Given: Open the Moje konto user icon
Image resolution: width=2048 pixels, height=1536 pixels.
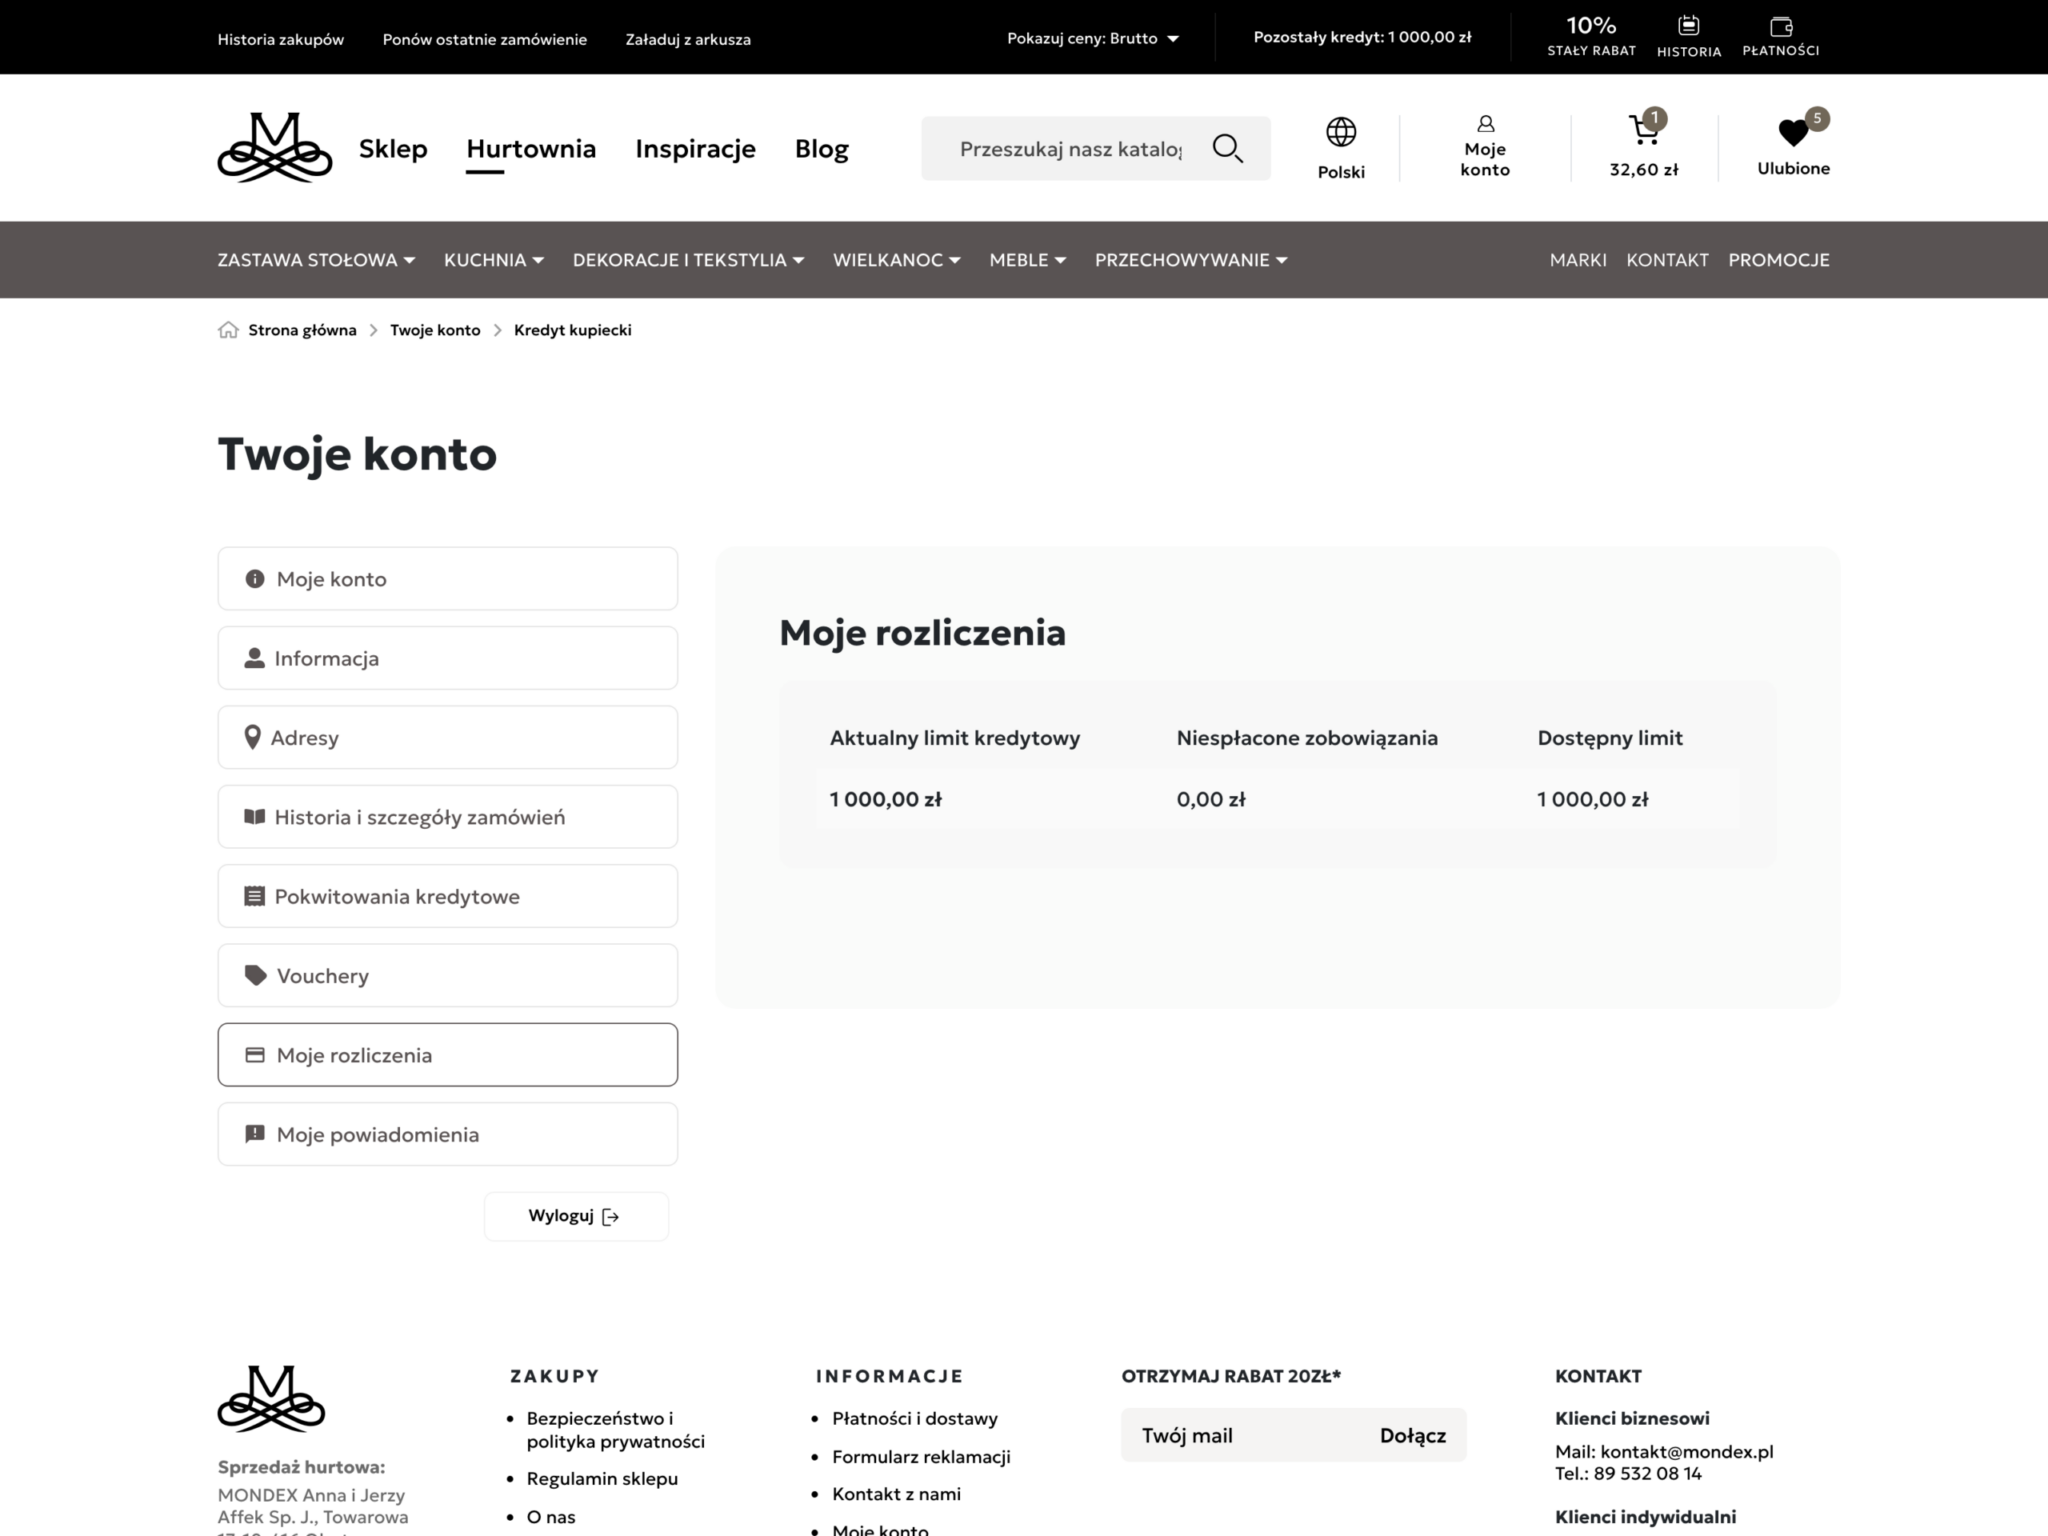Looking at the screenshot, I should (1485, 124).
